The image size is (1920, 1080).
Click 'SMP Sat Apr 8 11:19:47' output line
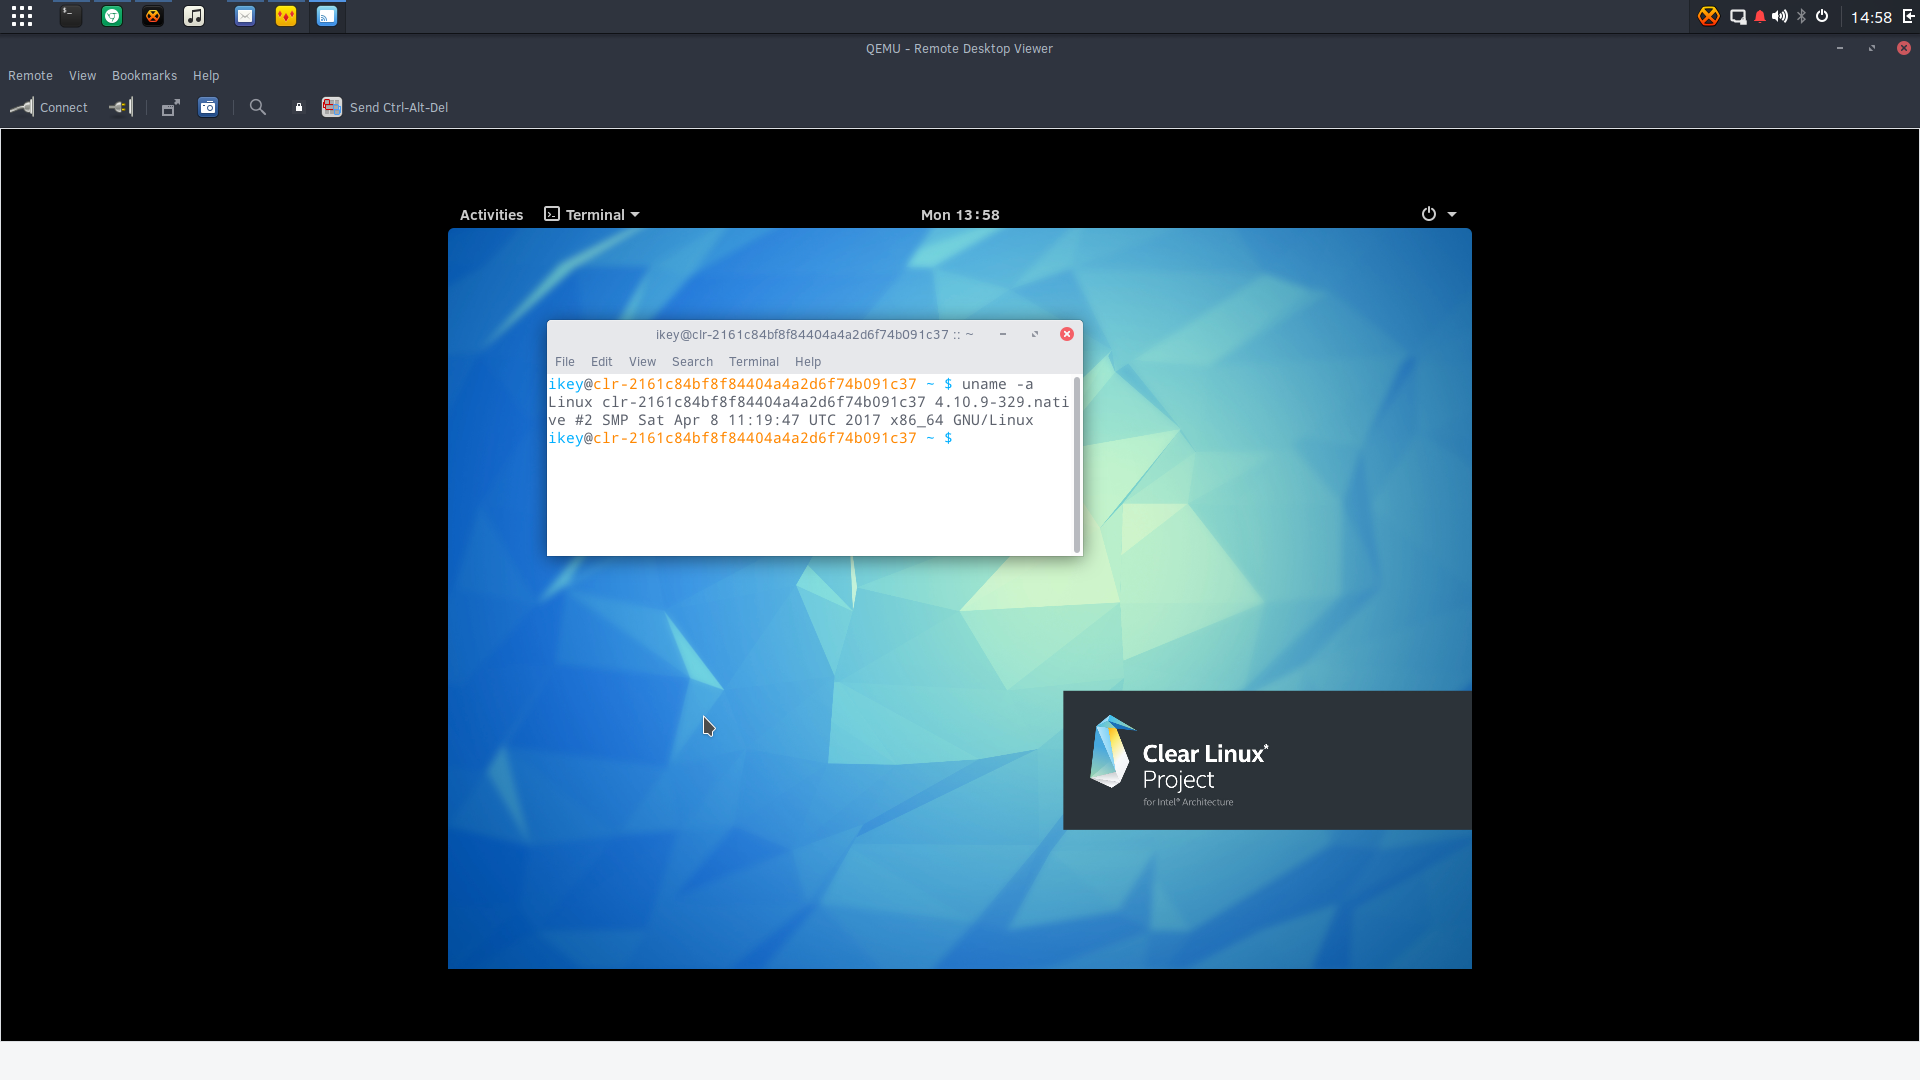coord(701,420)
